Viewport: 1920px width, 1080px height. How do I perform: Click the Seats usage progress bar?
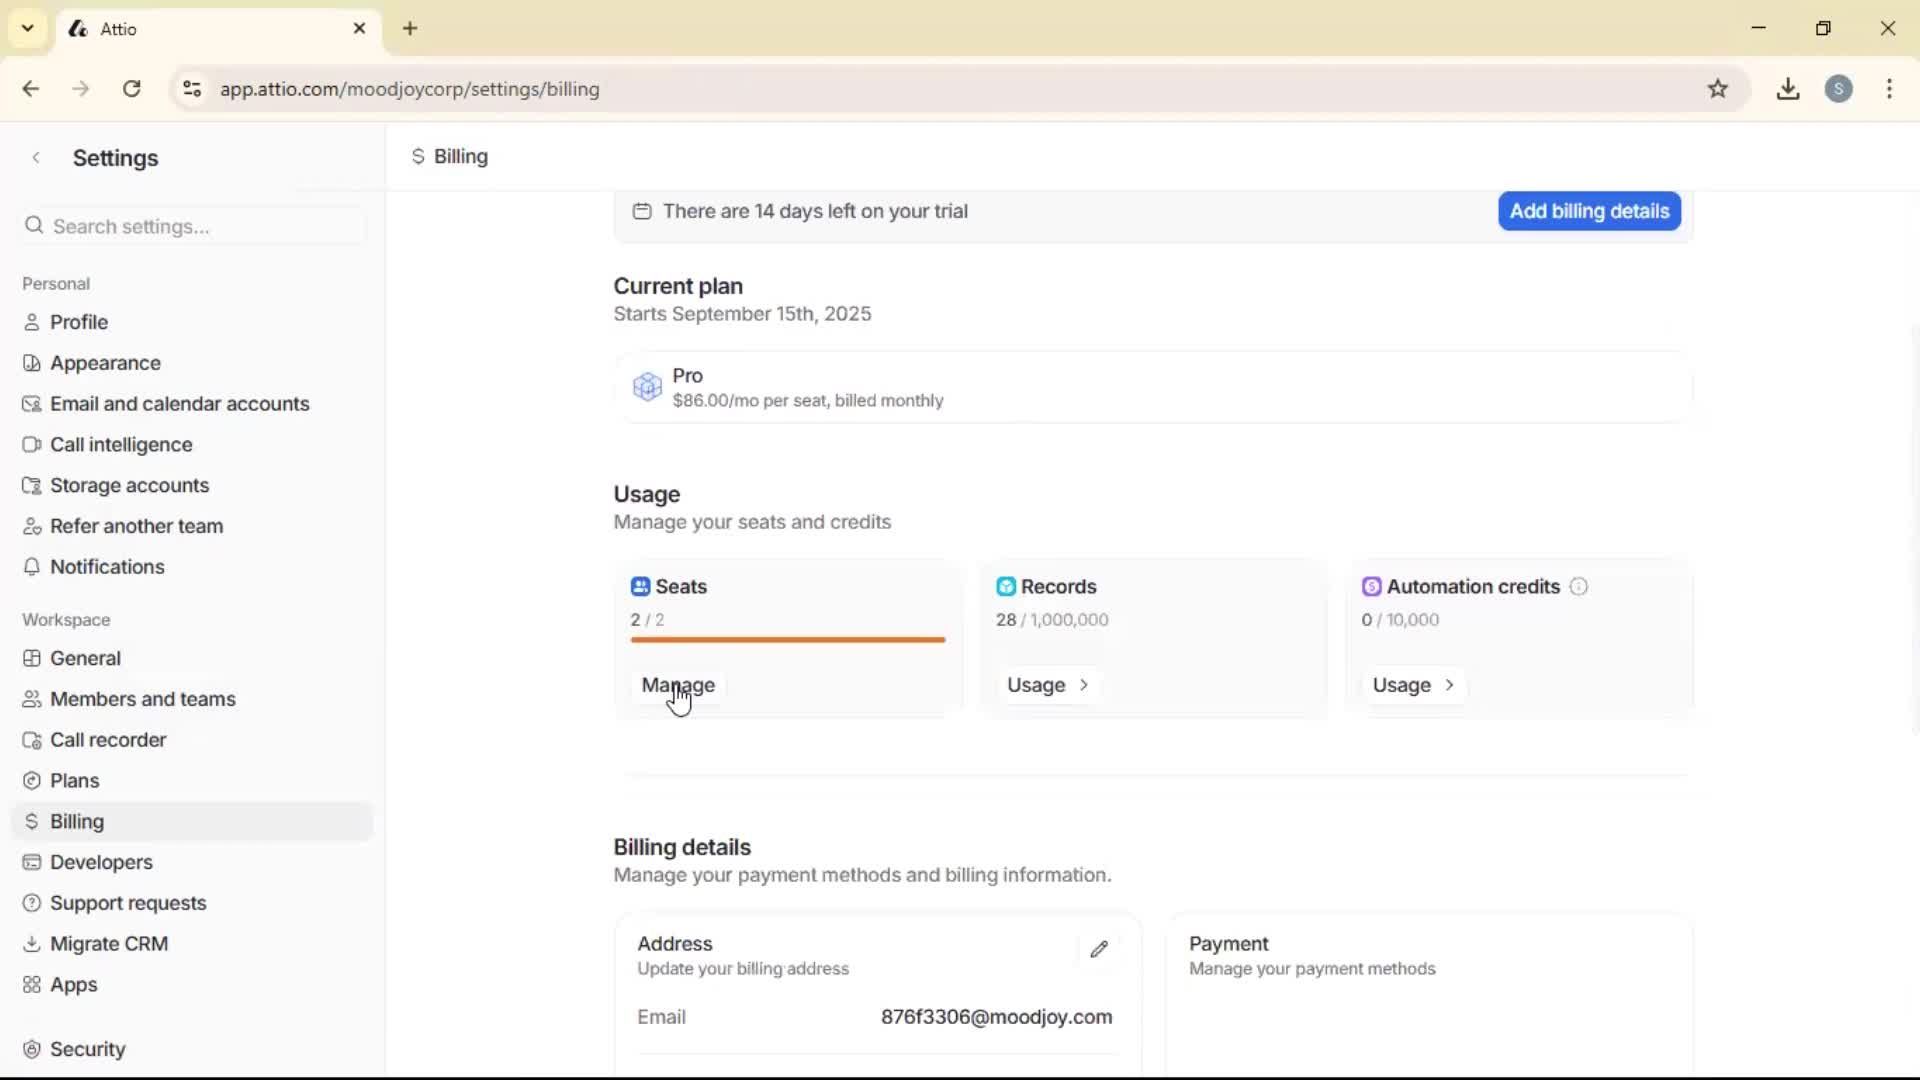(787, 640)
